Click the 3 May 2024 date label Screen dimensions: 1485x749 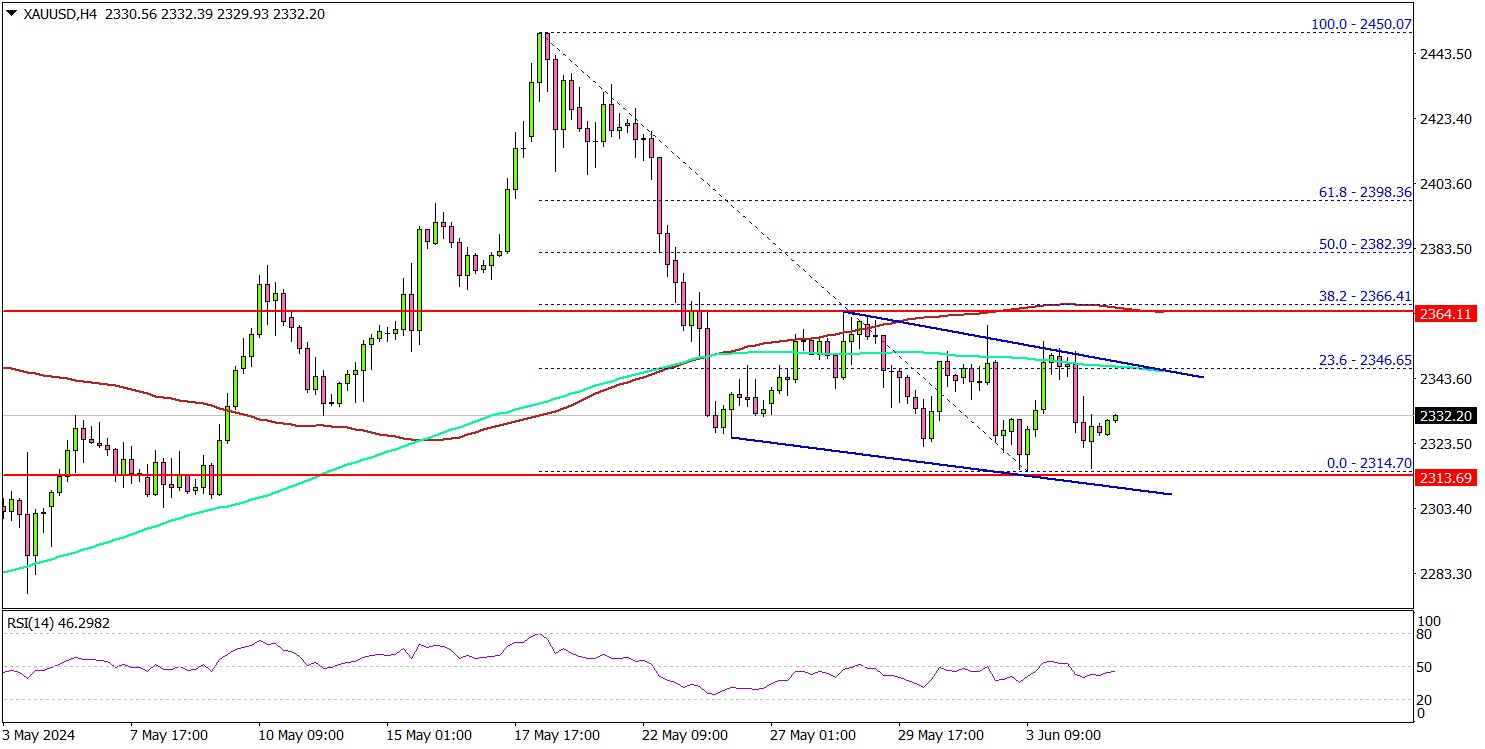pyautogui.click(x=40, y=735)
